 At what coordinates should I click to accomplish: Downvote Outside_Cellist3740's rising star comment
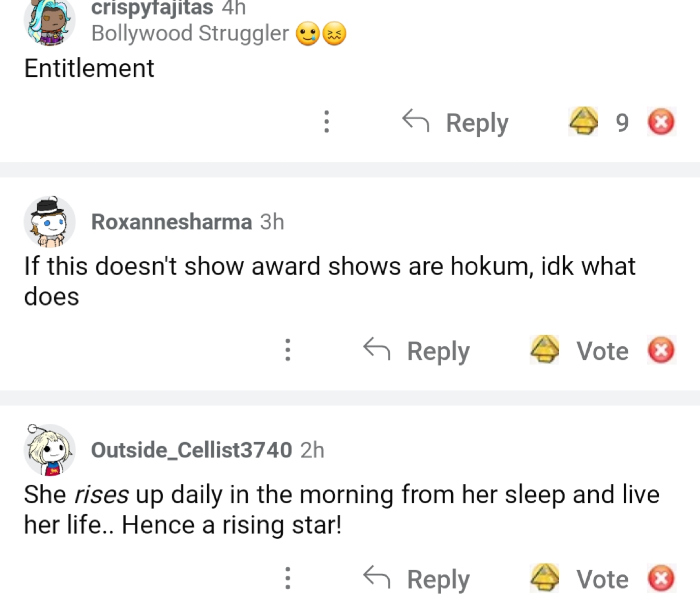(x=660, y=578)
